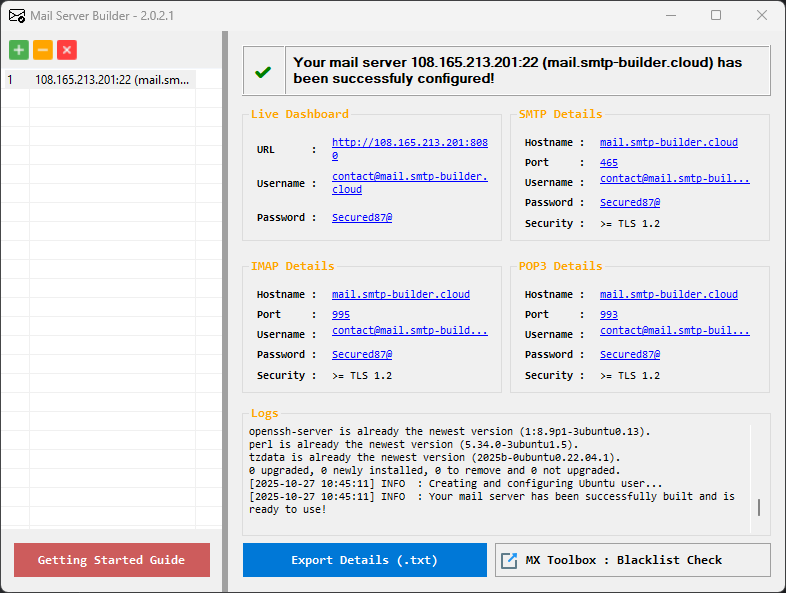Click the tzdata log line
Screen dimensions: 786x593
tap(435, 457)
